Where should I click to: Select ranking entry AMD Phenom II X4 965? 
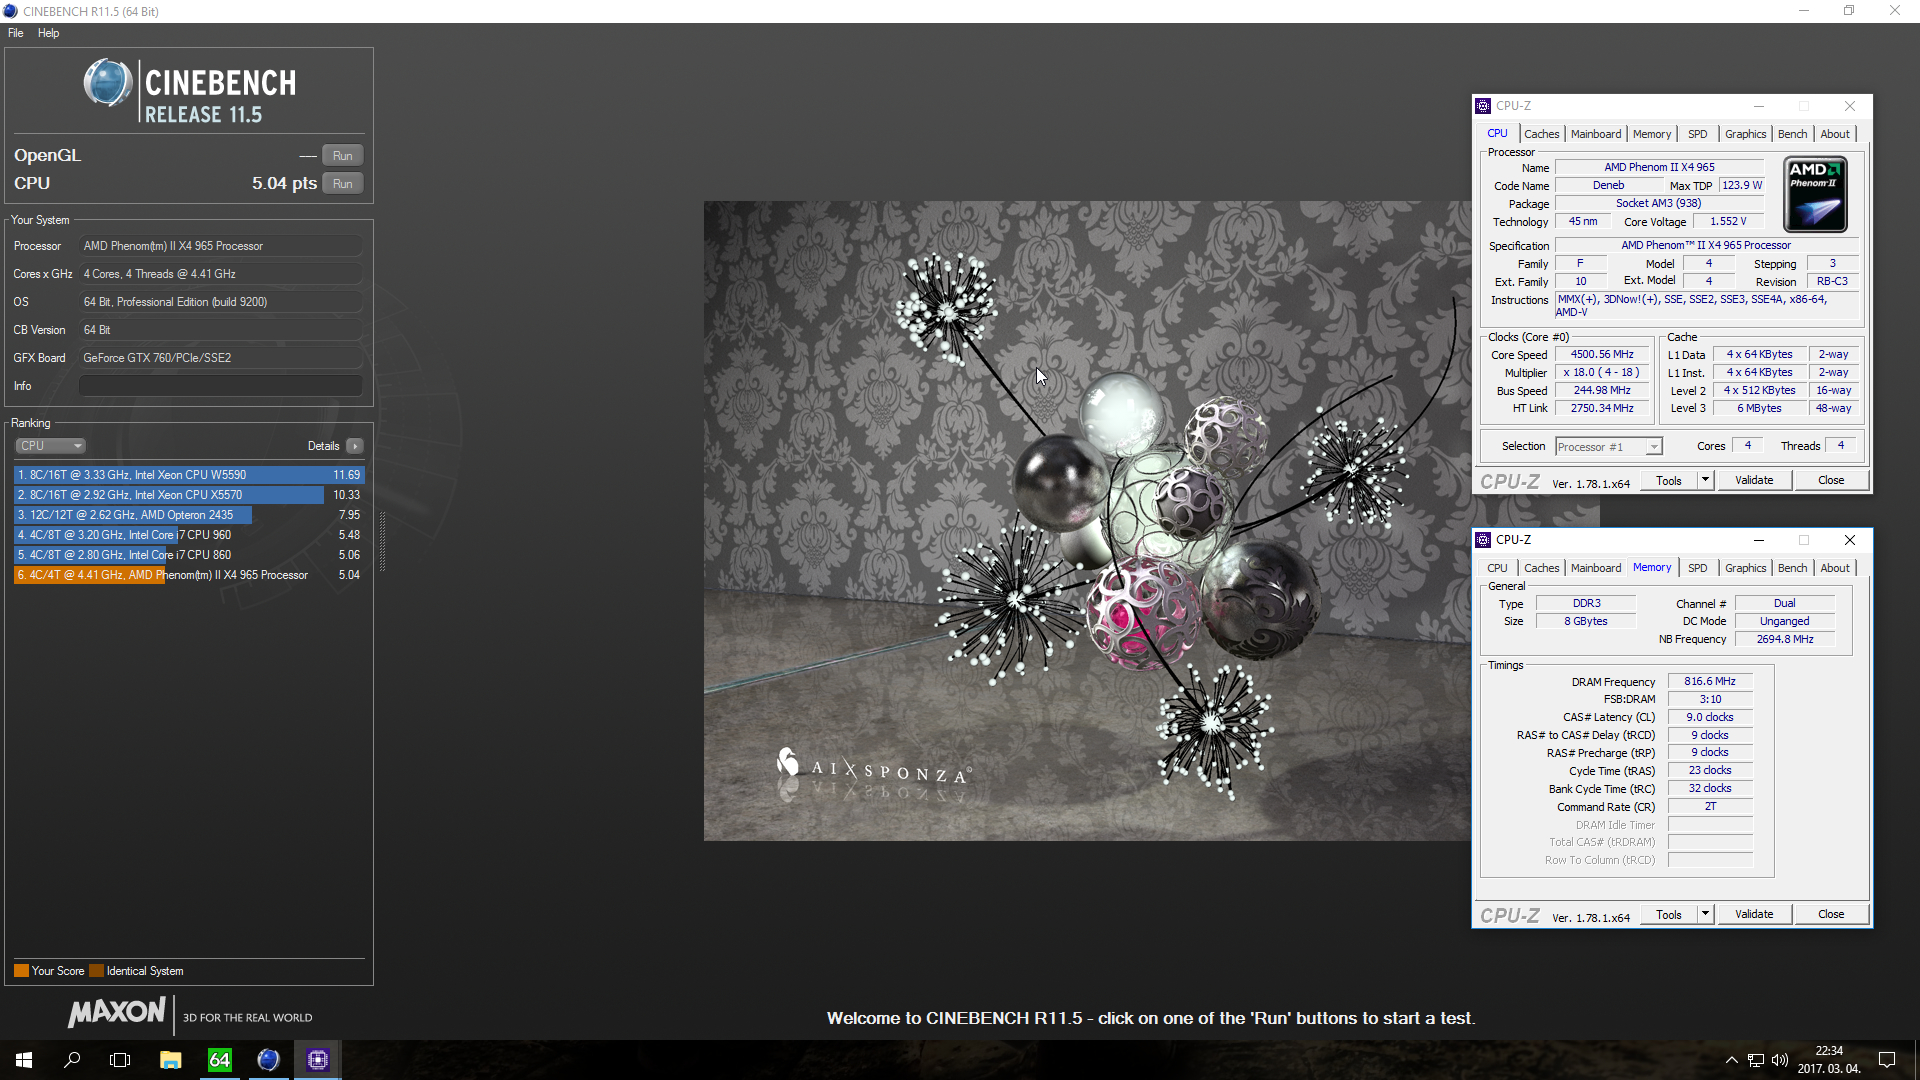point(189,575)
